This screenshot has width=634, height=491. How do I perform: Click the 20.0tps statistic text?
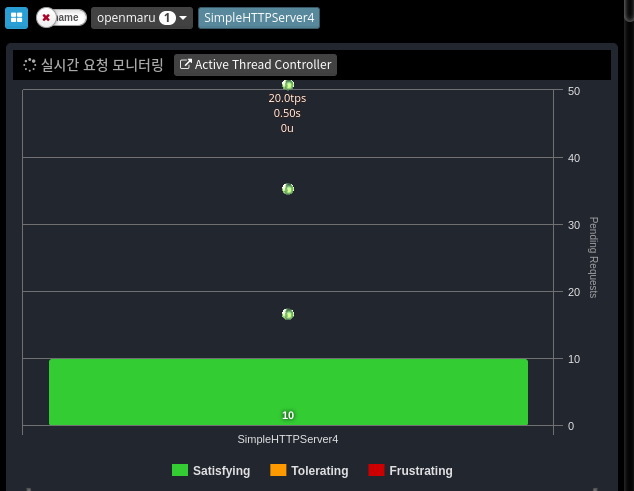(287, 98)
